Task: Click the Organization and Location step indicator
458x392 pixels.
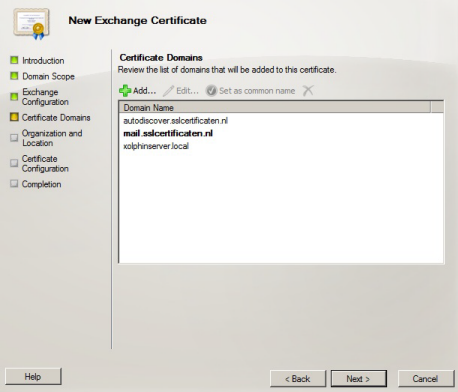Action: 14,138
